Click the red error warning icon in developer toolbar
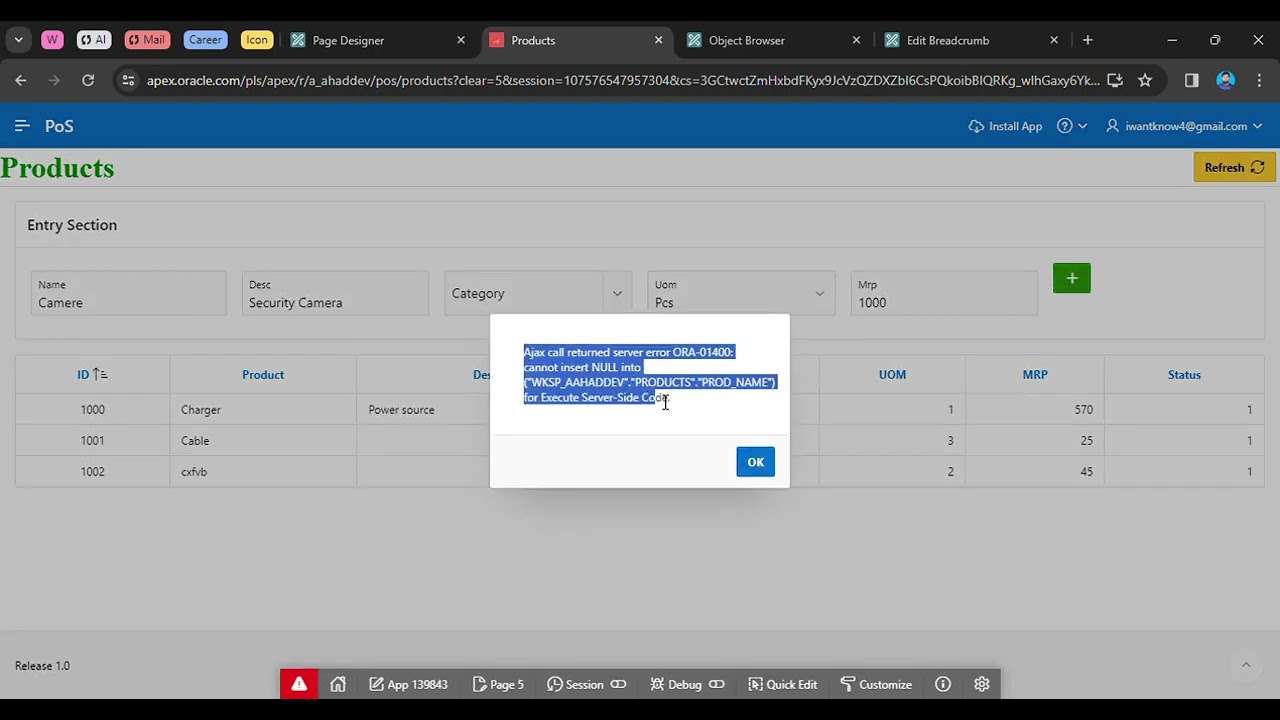 coord(299,684)
